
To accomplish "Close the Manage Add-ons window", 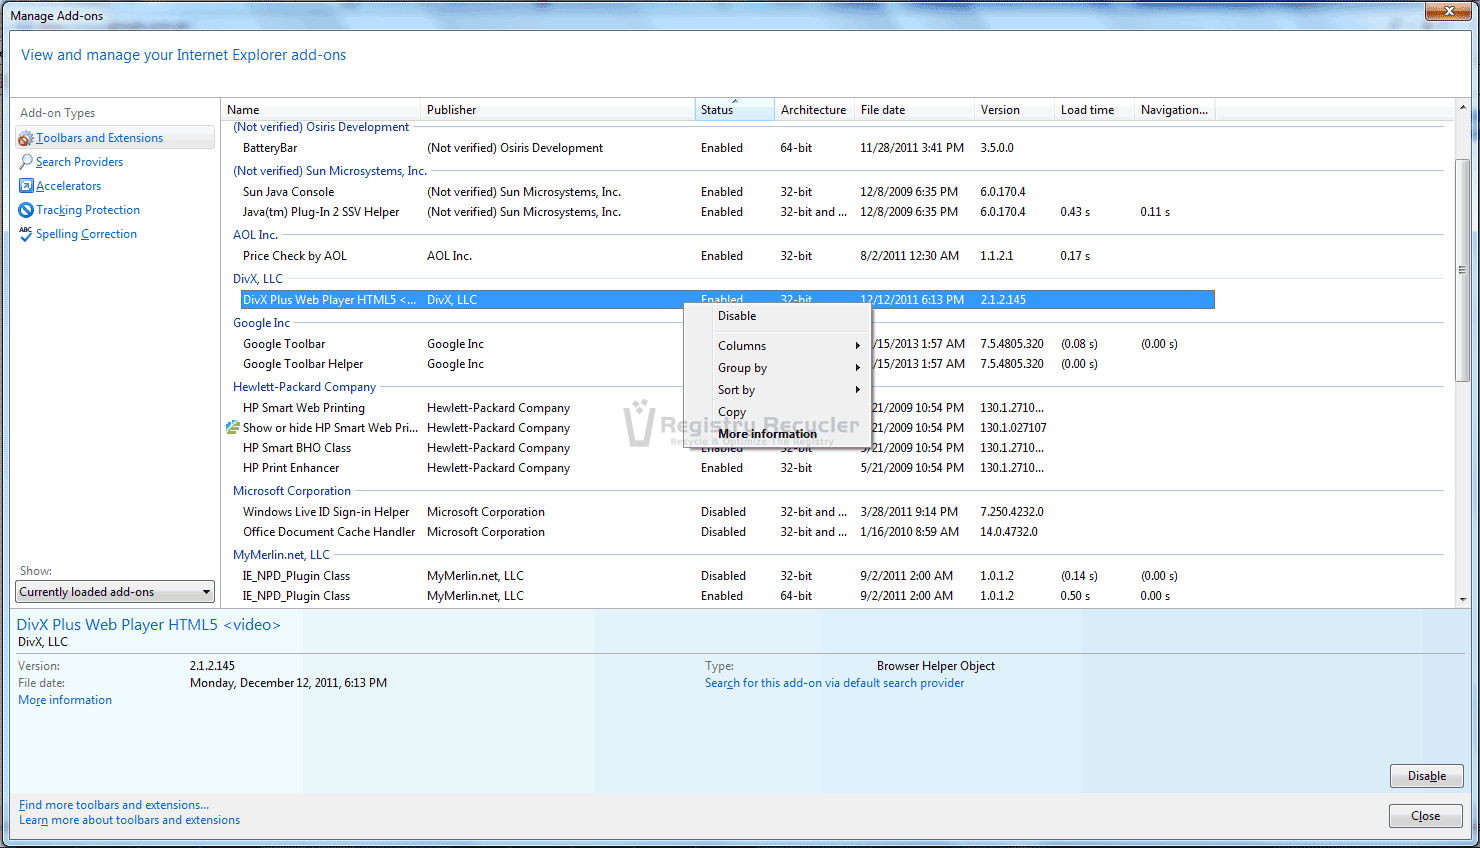I will [1447, 11].
